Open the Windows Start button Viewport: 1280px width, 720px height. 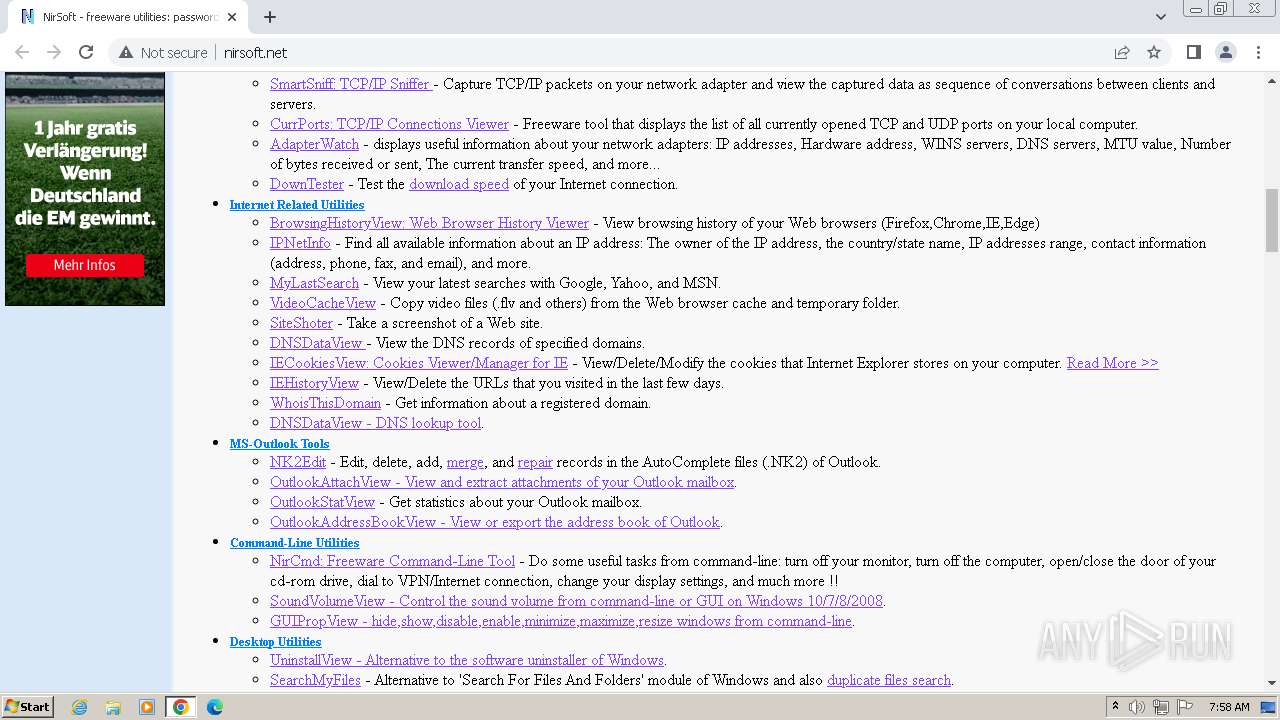click(27, 706)
